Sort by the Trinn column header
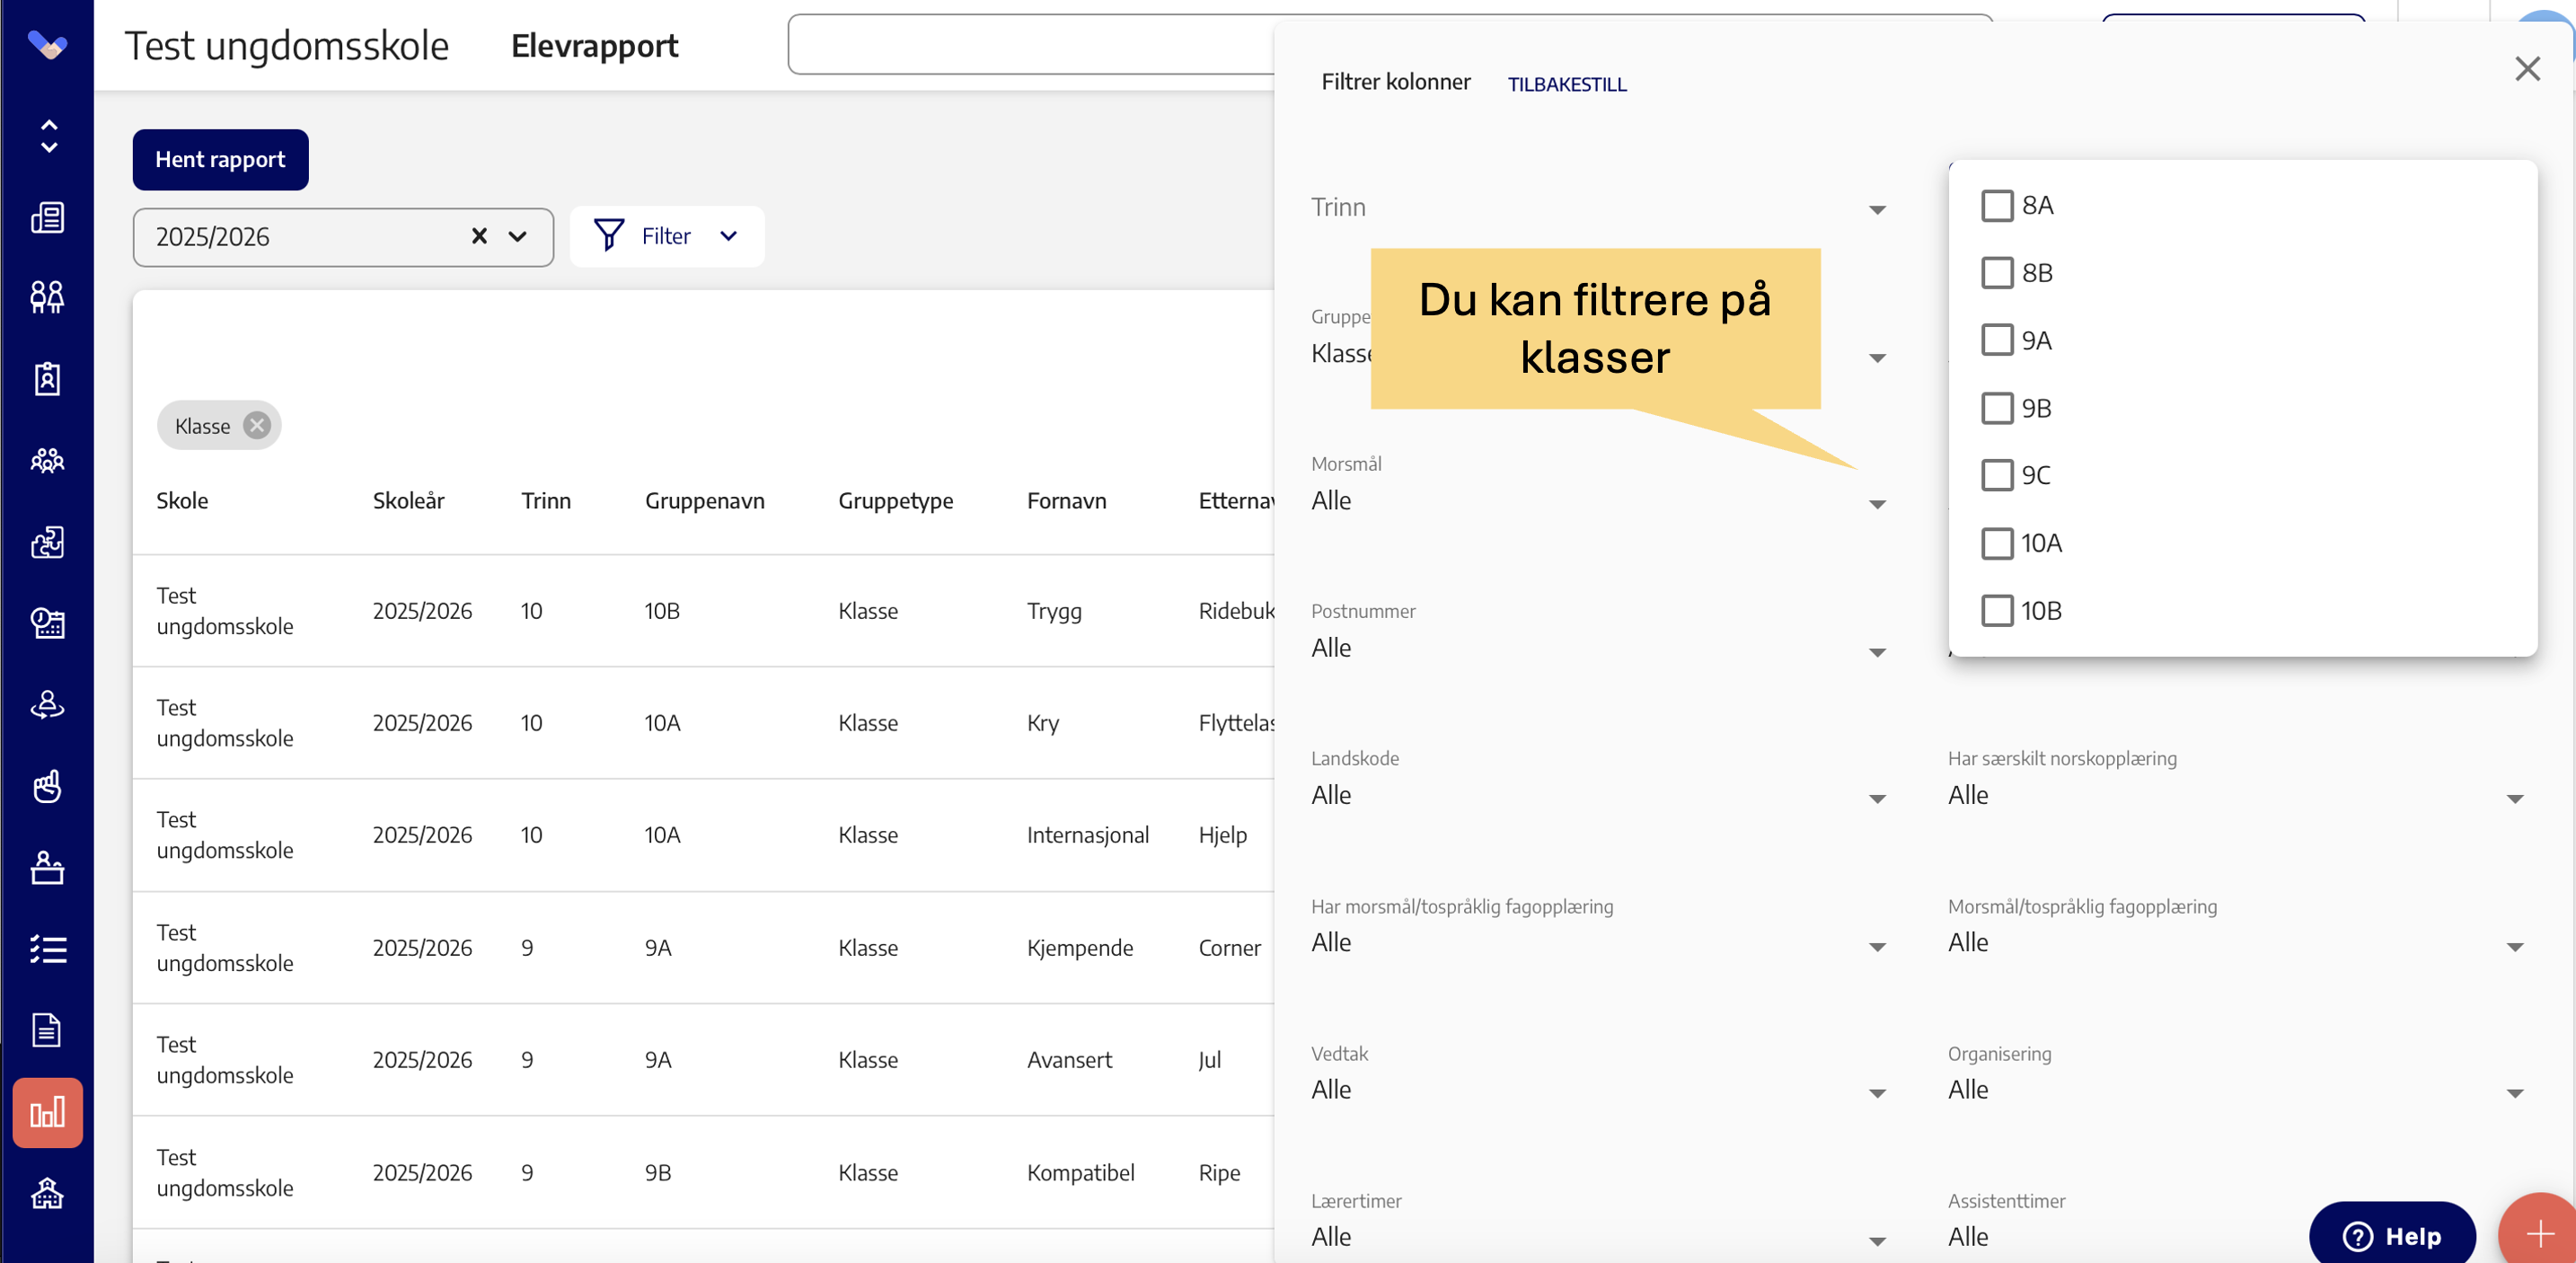Image resolution: width=2576 pixels, height=1263 pixels. (x=545, y=501)
